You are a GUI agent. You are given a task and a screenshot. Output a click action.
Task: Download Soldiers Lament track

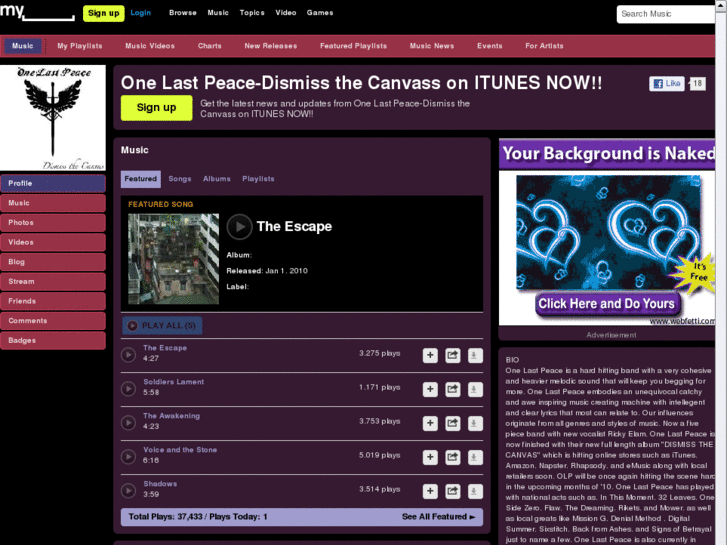(475, 389)
